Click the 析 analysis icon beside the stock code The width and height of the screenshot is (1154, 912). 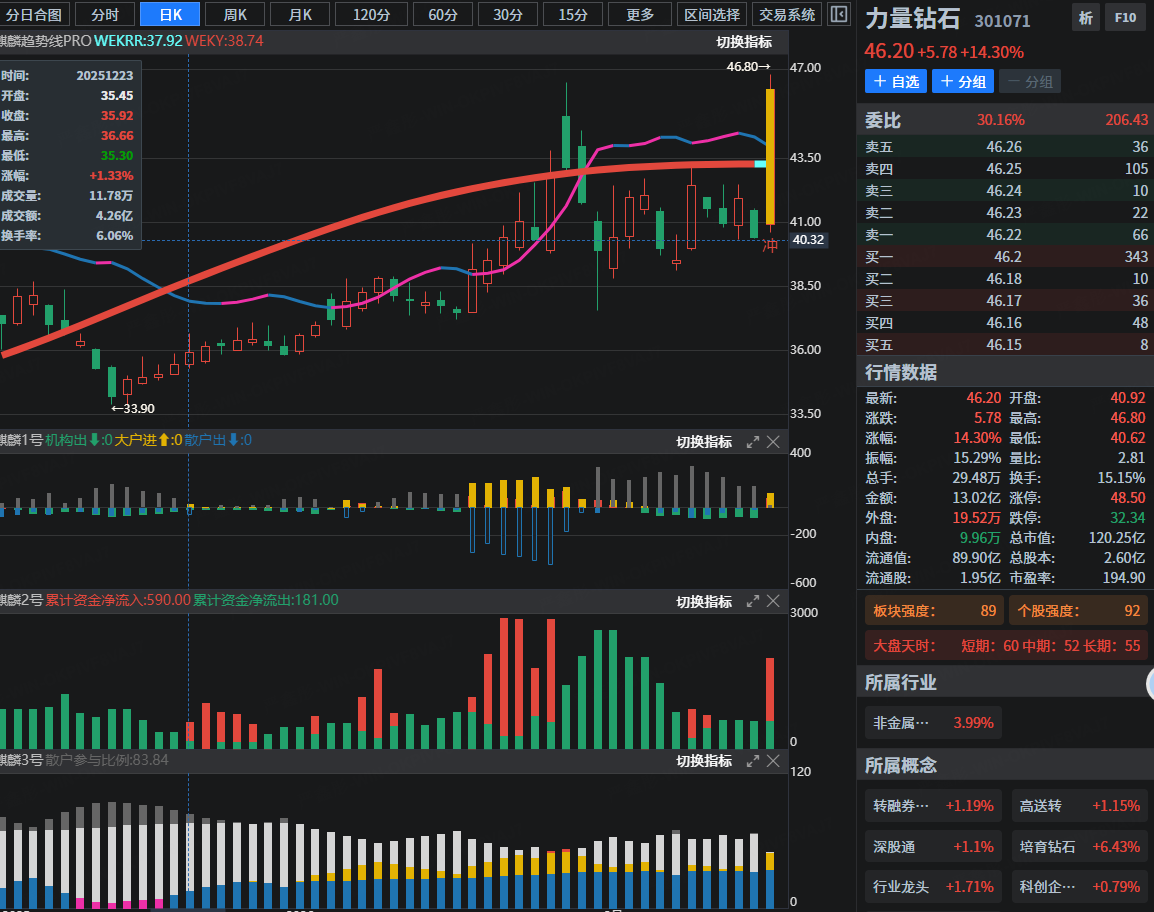pos(1084,18)
